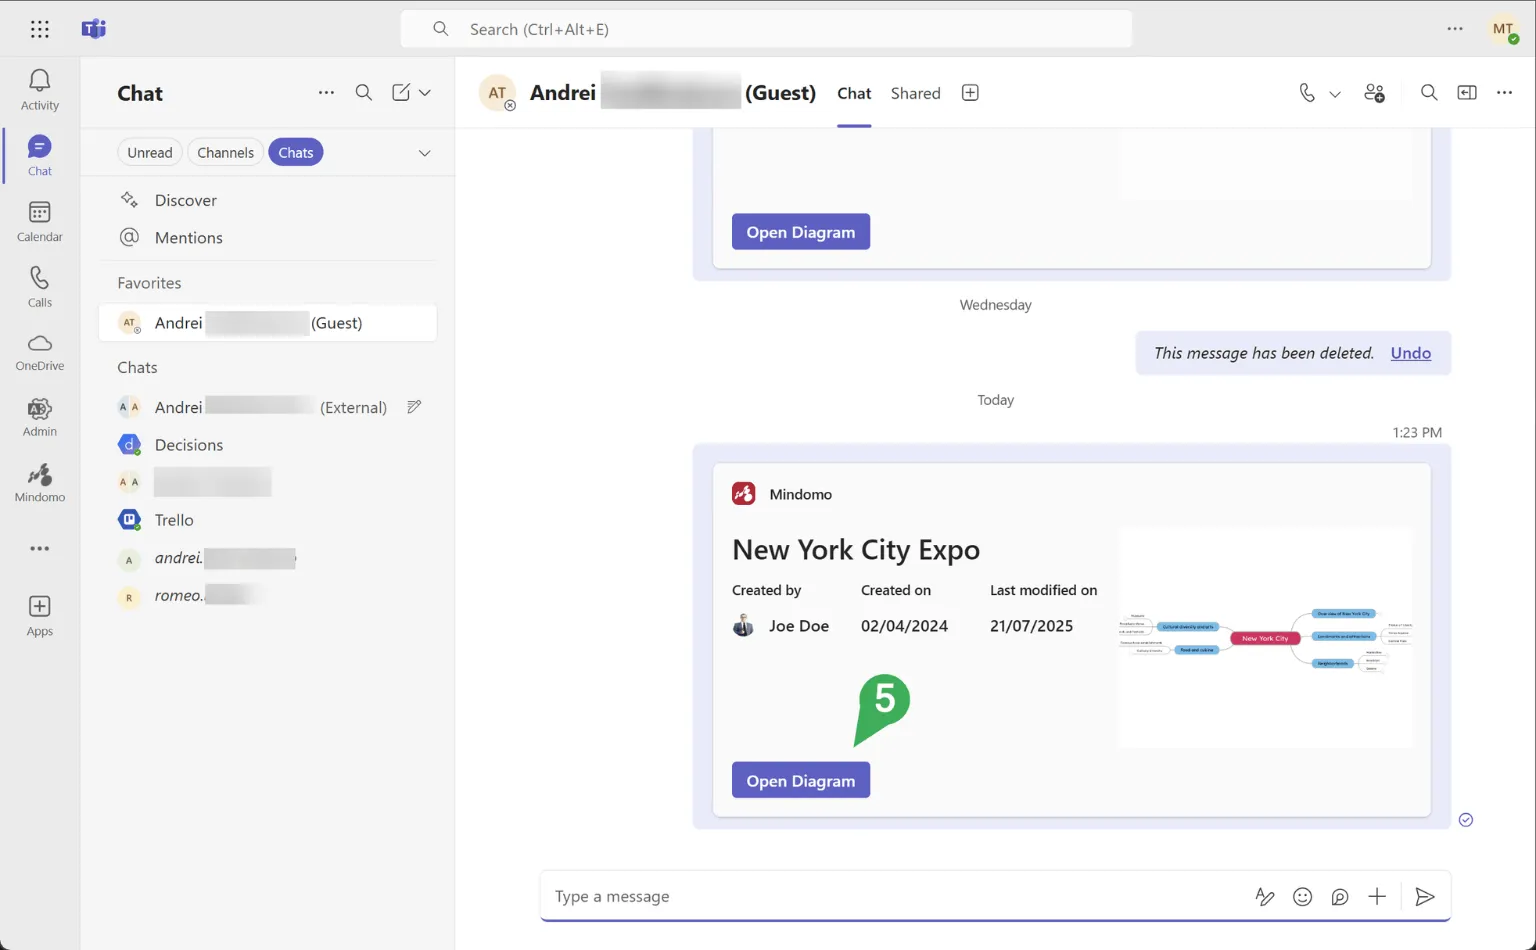Toggle the Unread filter pill

coord(150,153)
